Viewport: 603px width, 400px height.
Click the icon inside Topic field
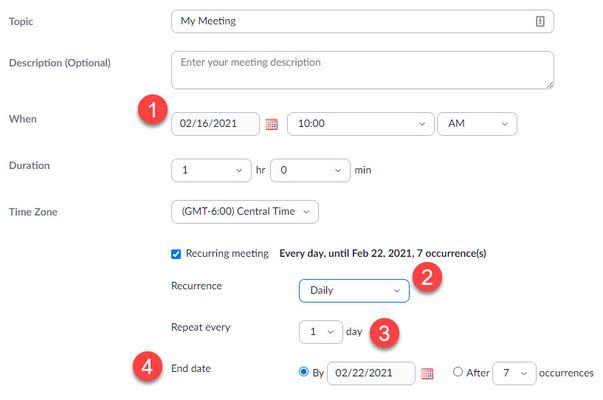540,20
